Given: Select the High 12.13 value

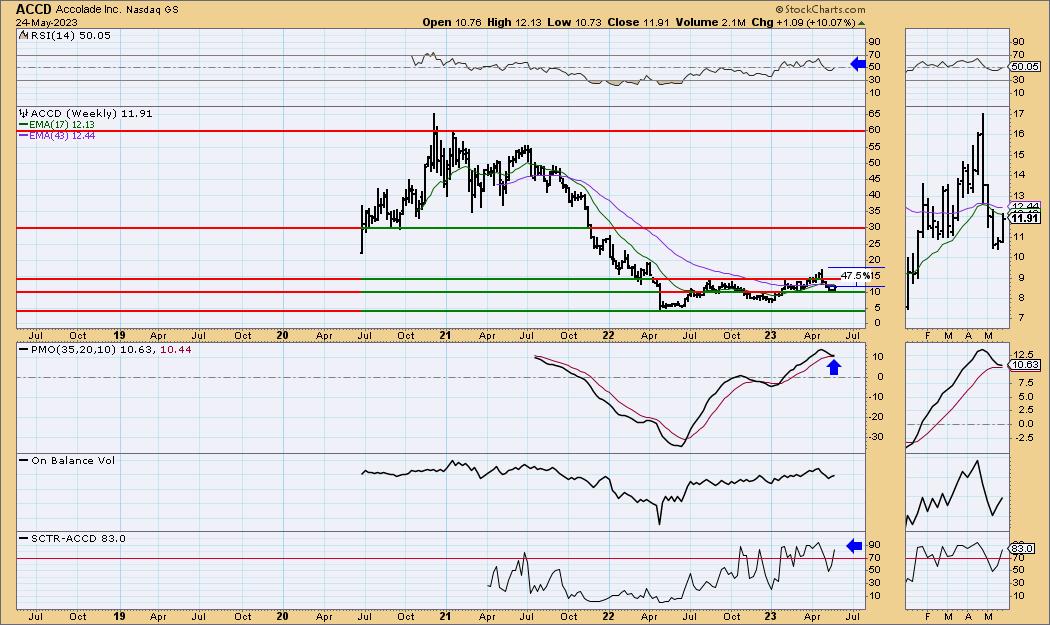Looking at the screenshot, I should [x=514, y=22].
